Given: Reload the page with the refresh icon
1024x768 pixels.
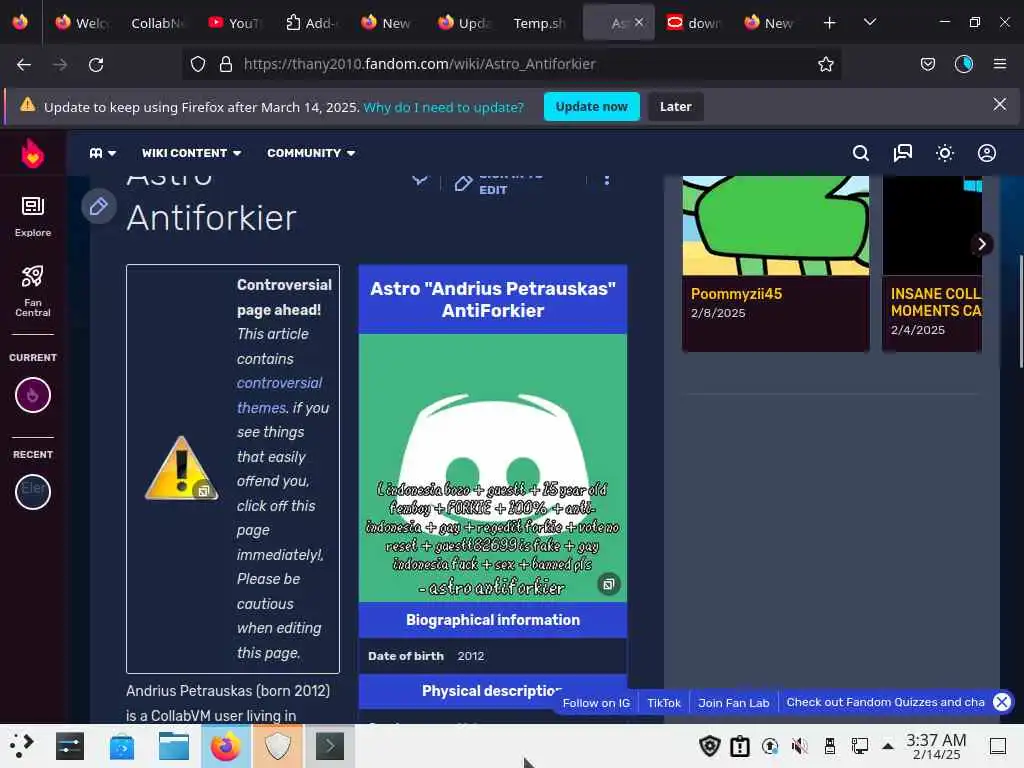Looking at the screenshot, I should [96, 65].
